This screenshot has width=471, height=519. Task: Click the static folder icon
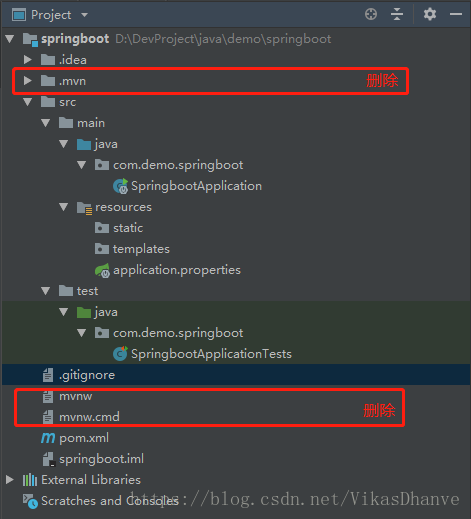[102, 228]
